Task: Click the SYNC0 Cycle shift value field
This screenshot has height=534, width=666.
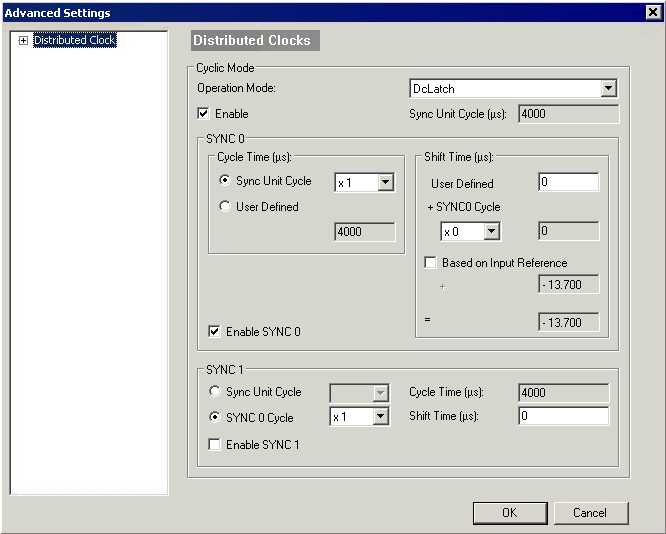Action: [x=569, y=231]
